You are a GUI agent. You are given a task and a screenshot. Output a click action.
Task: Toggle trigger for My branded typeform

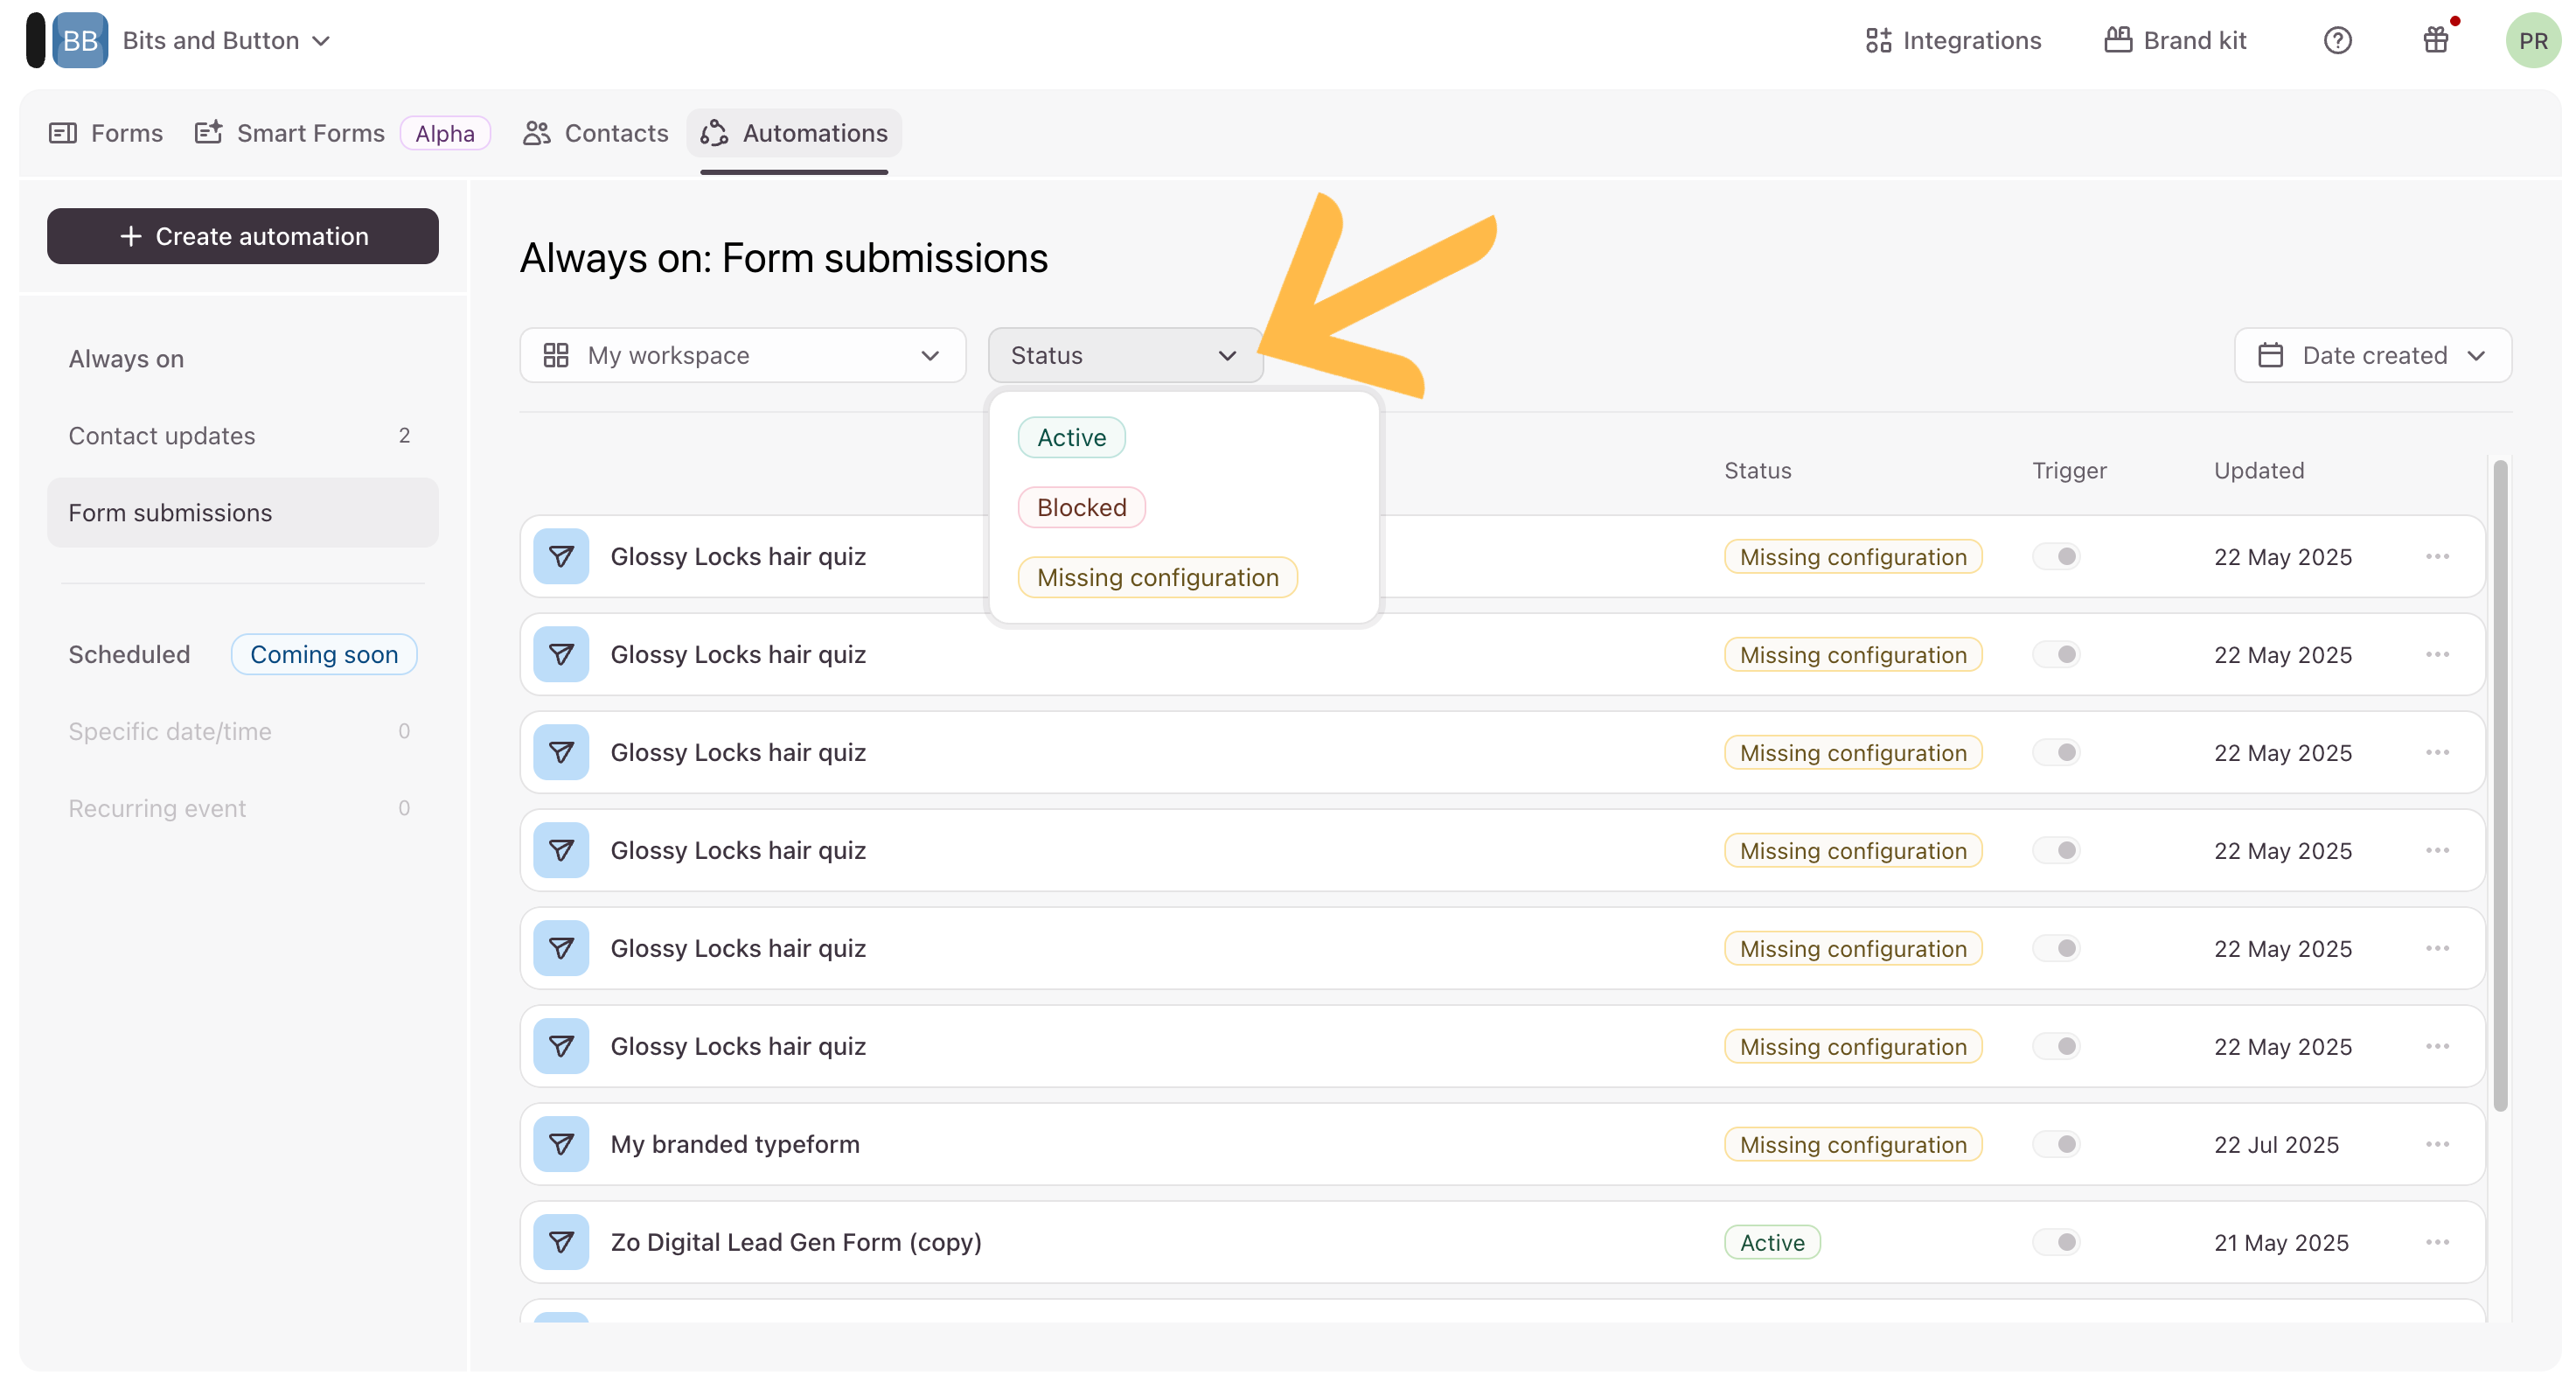(x=2056, y=1144)
